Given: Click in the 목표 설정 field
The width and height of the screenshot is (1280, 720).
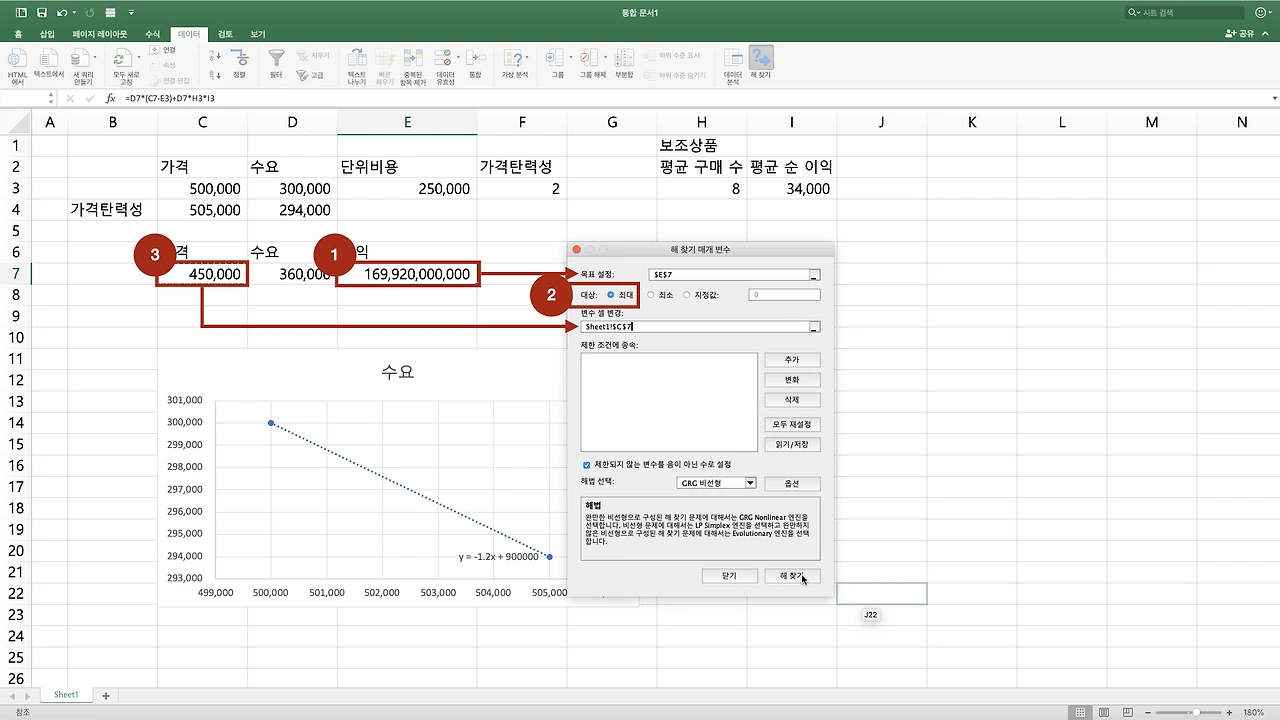Looking at the screenshot, I should coord(727,274).
